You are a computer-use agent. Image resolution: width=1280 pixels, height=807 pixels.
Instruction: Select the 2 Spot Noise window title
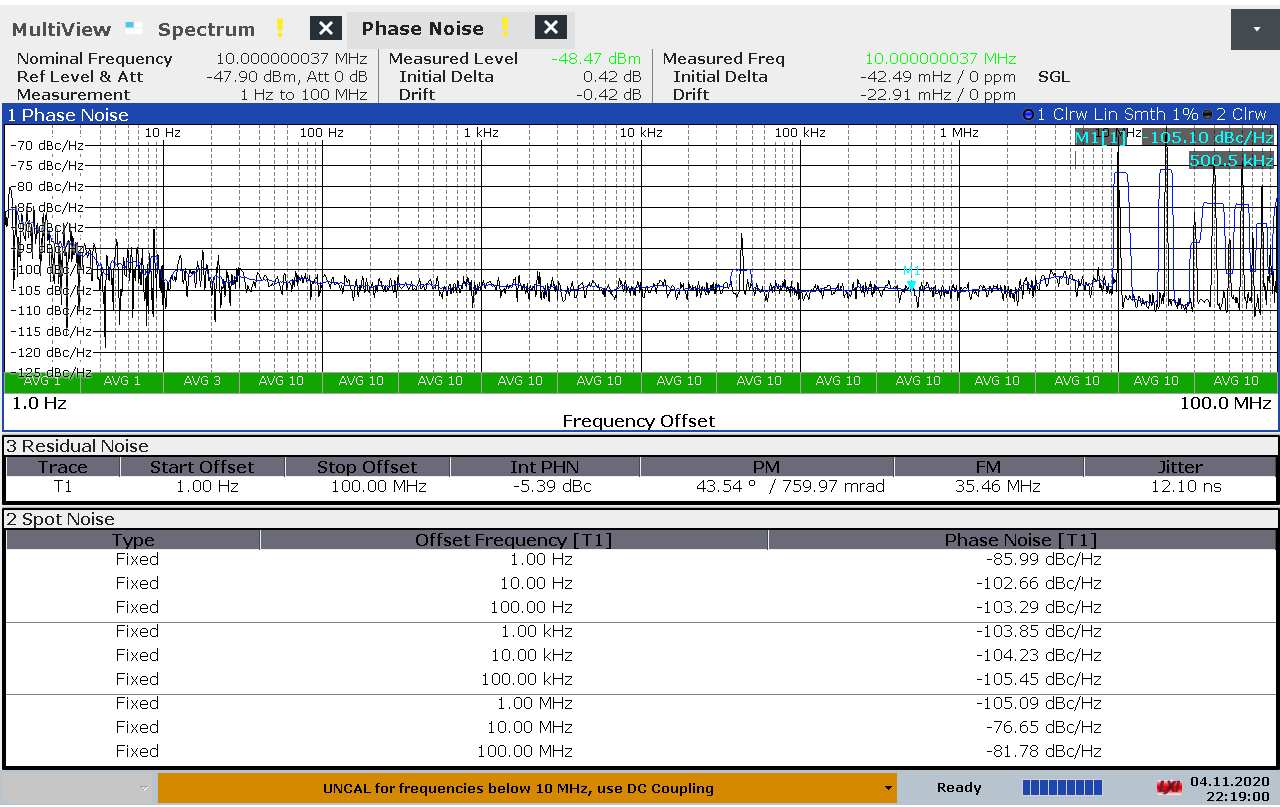(x=61, y=519)
